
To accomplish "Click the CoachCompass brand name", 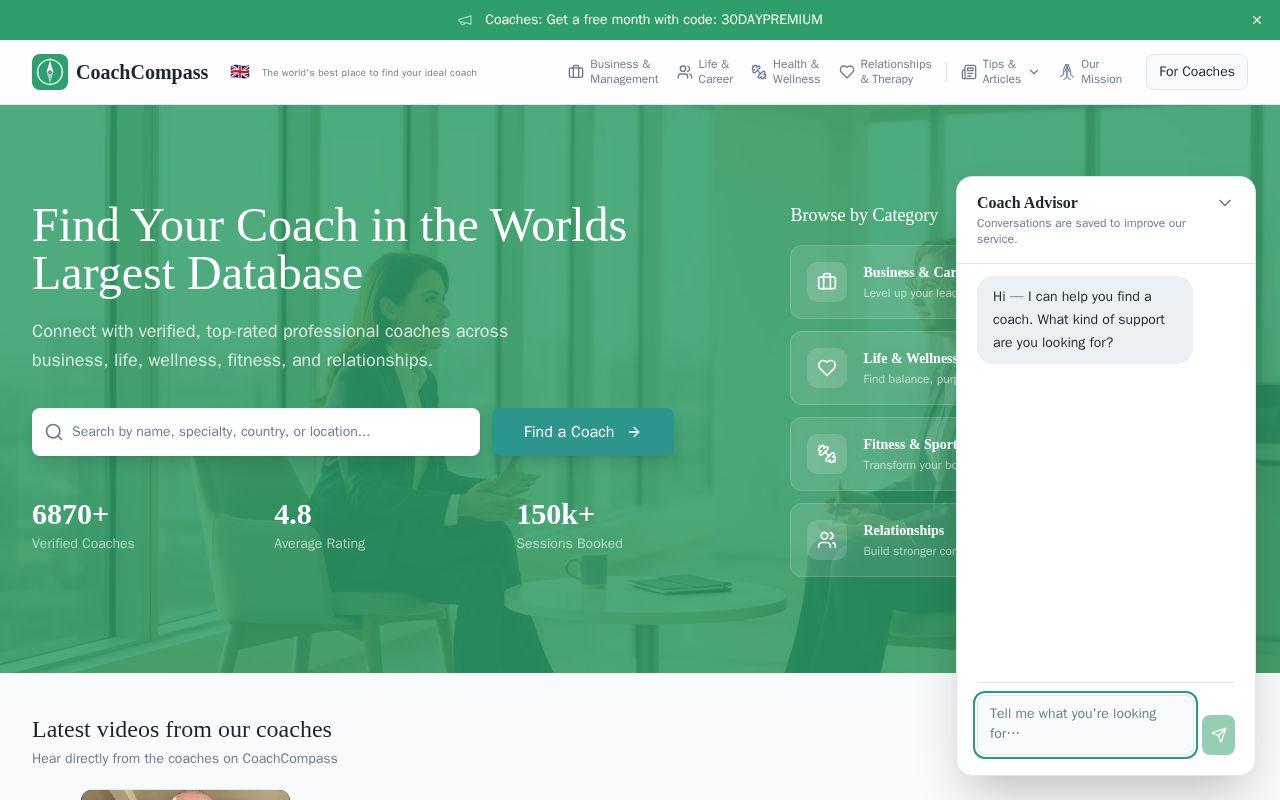I will coord(142,72).
